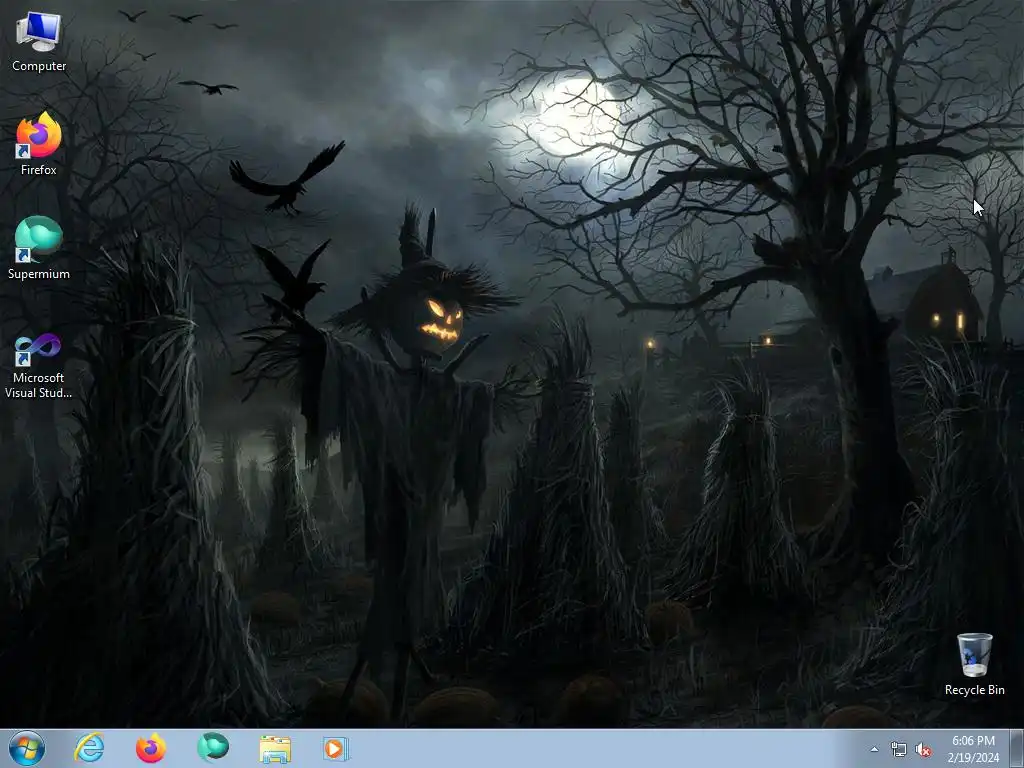Screen dimensions: 1024x768
Task: Launch Internet Explorer from the taskbar
Action: pos(89,748)
